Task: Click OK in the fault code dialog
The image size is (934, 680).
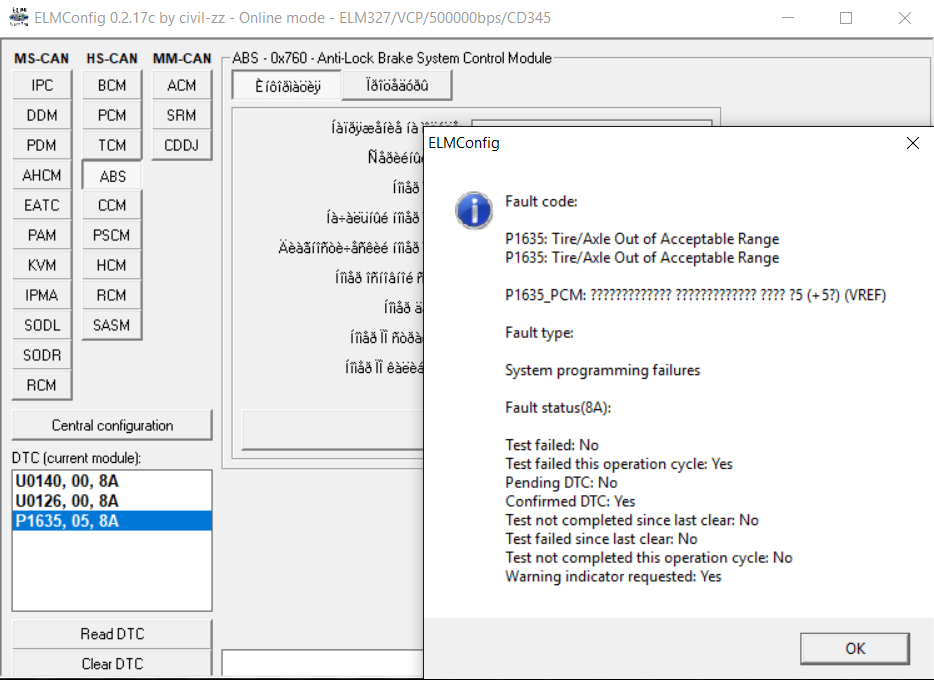Action: tap(855, 648)
